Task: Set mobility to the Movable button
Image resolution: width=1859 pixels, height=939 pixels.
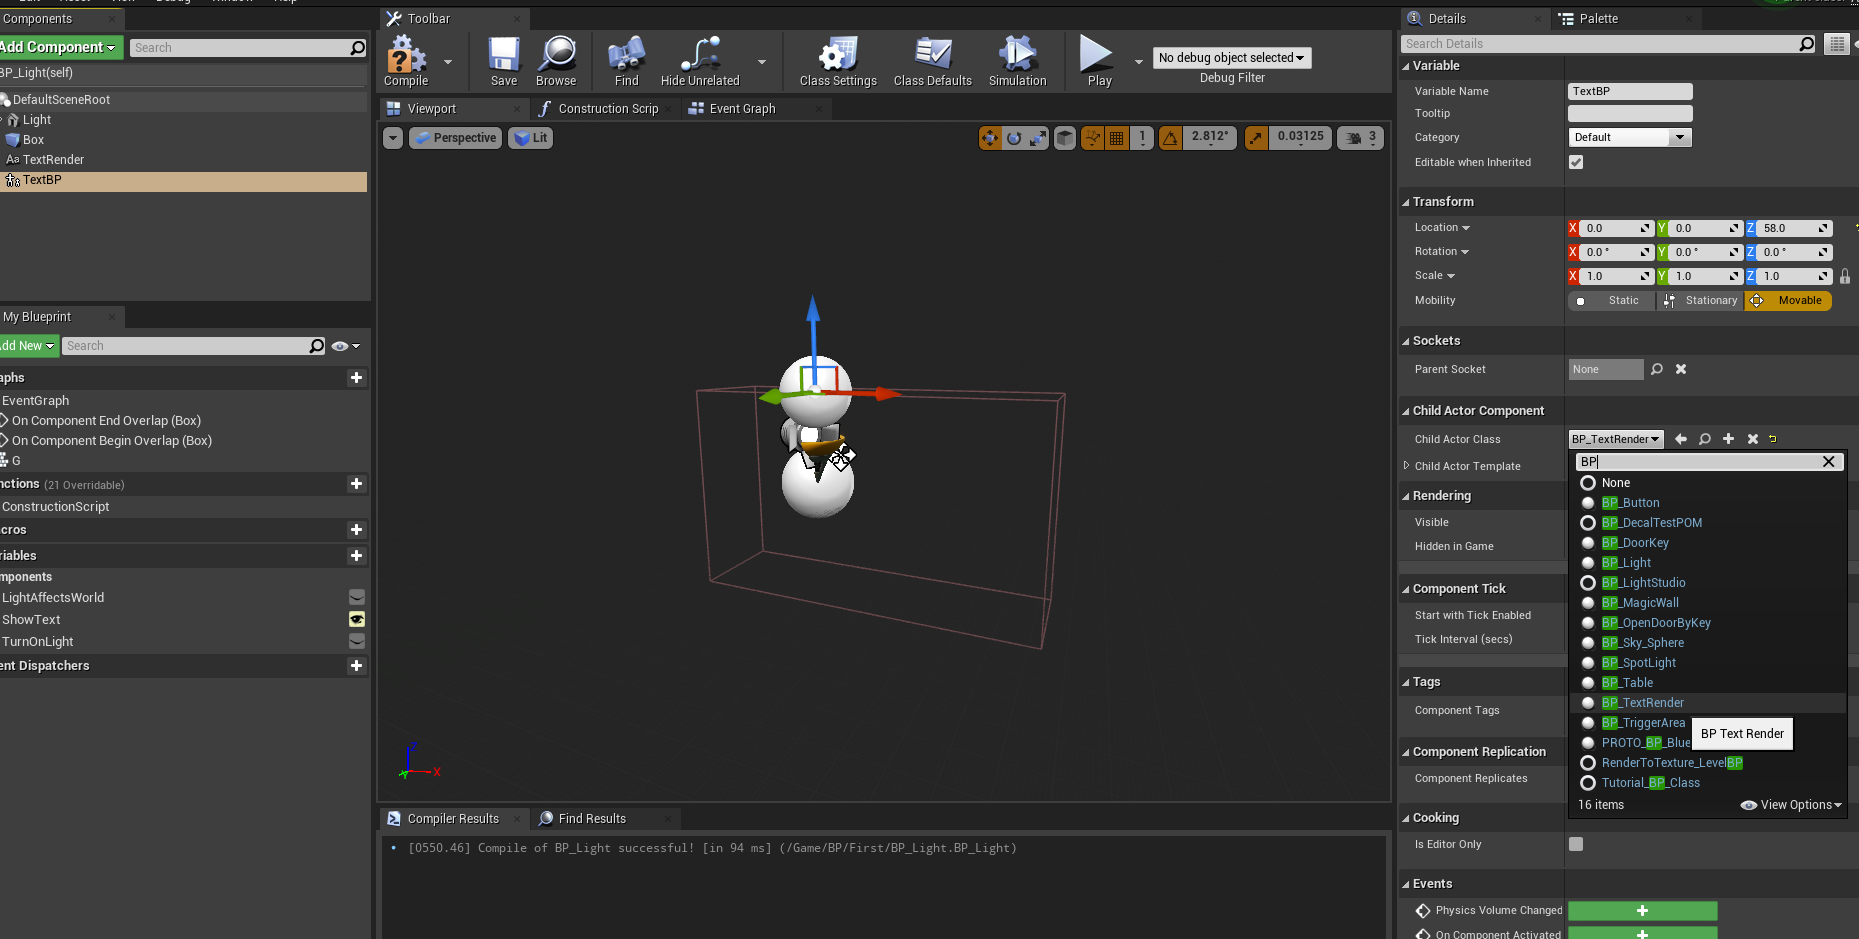Action: [x=1788, y=300]
